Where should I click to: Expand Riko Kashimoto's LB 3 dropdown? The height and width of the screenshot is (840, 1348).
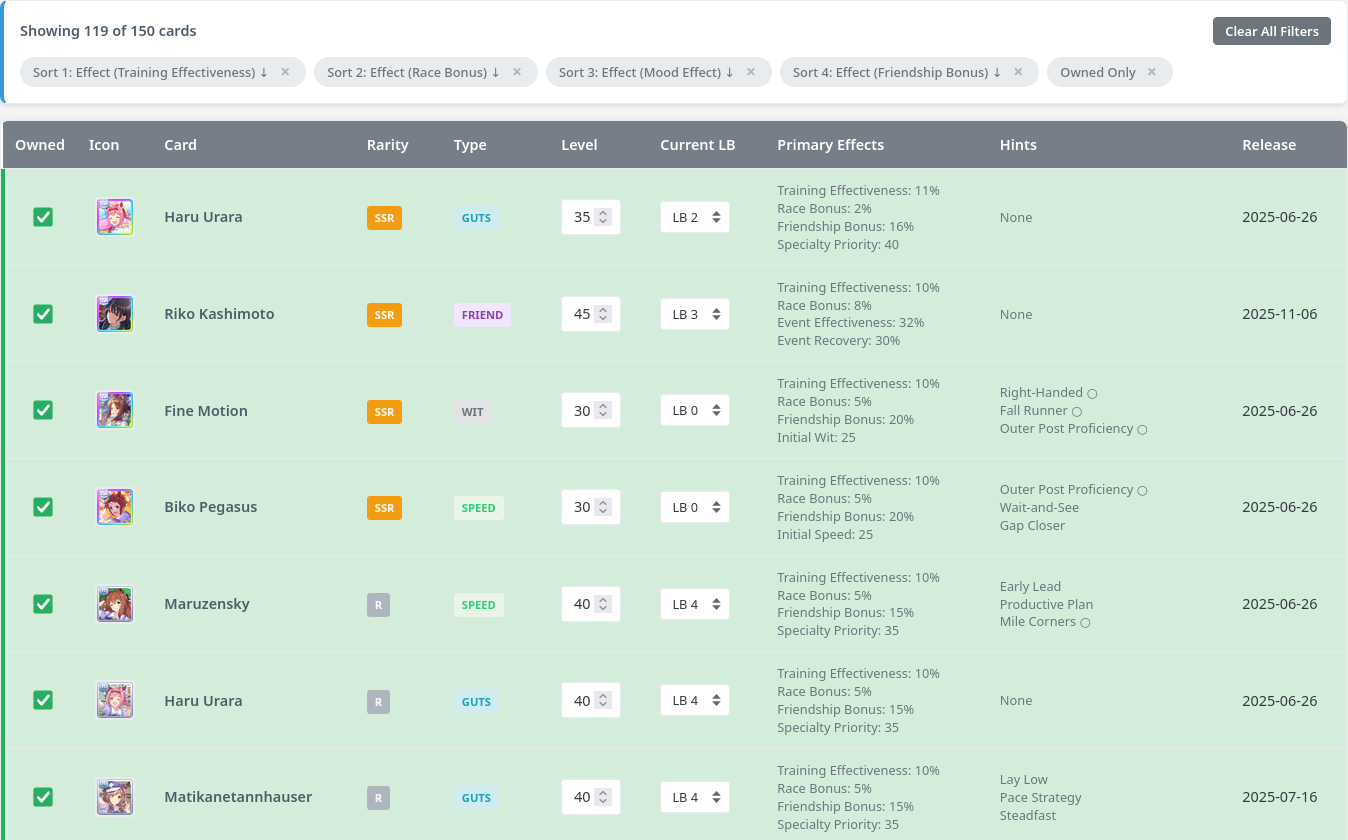point(695,314)
